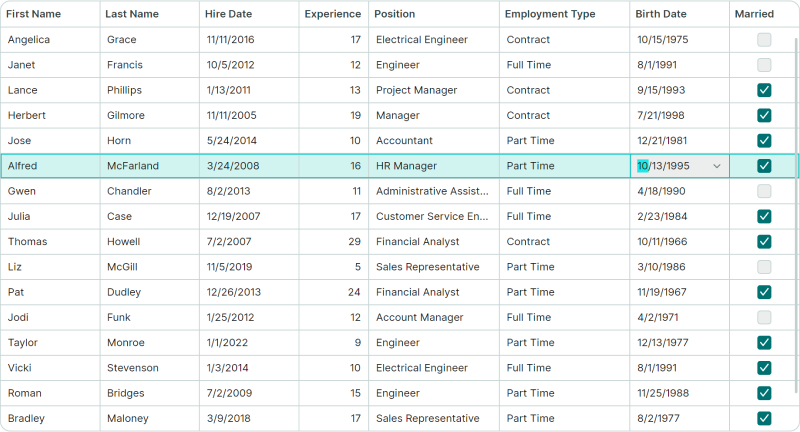Click the Employment Type cell for Janet Francis

tap(564, 65)
